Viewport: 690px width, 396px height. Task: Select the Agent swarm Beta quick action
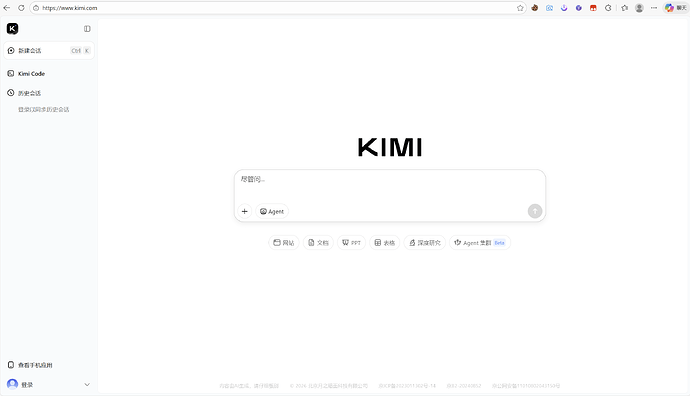point(480,242)
